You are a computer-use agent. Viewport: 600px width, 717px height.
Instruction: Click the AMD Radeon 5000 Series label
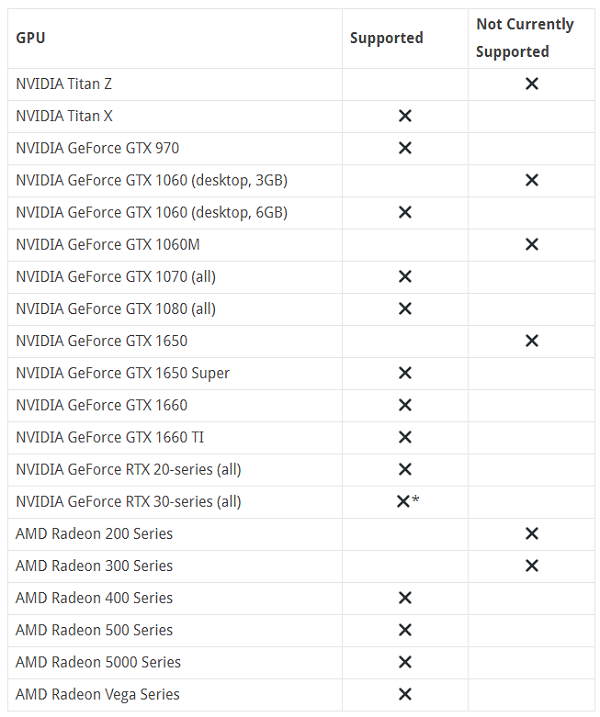click(x=98, y=662)
